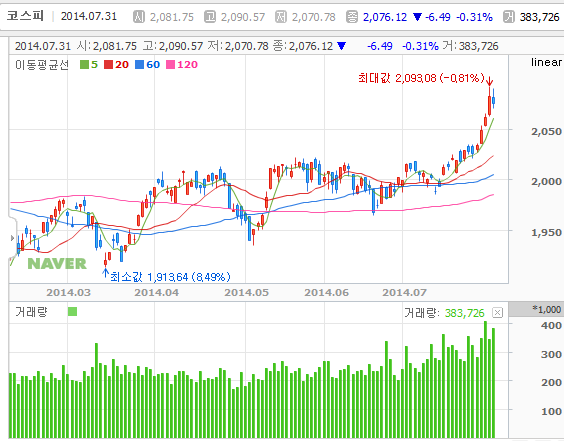Click the 1,950 price axis label

point(546,232)
